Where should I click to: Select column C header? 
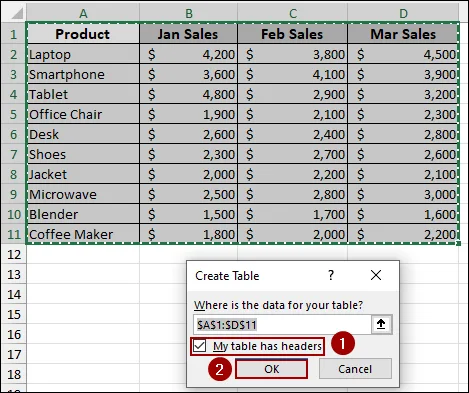pyautogui.click(x=293, y=13)
